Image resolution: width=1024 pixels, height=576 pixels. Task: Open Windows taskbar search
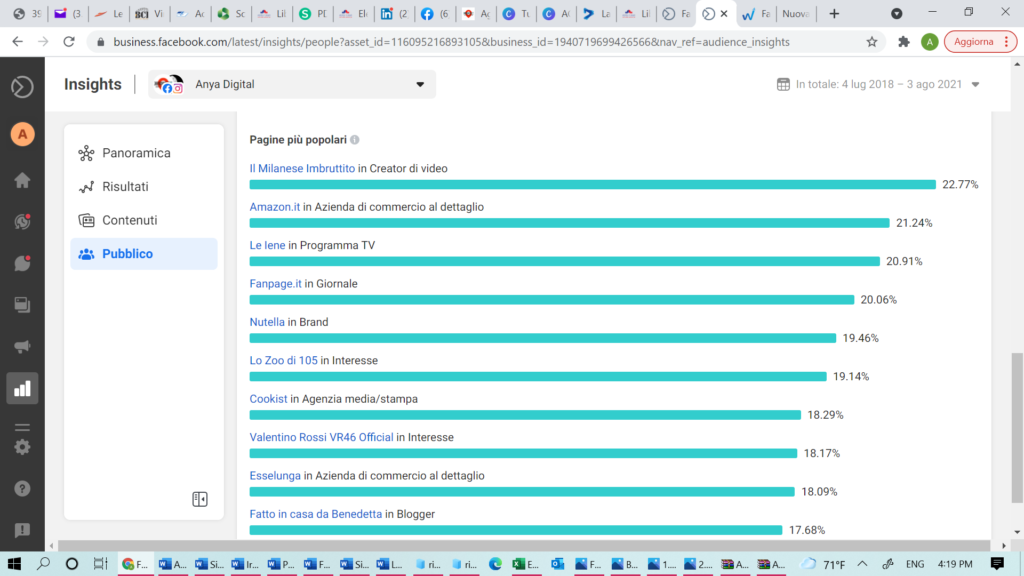coord(43,564)
